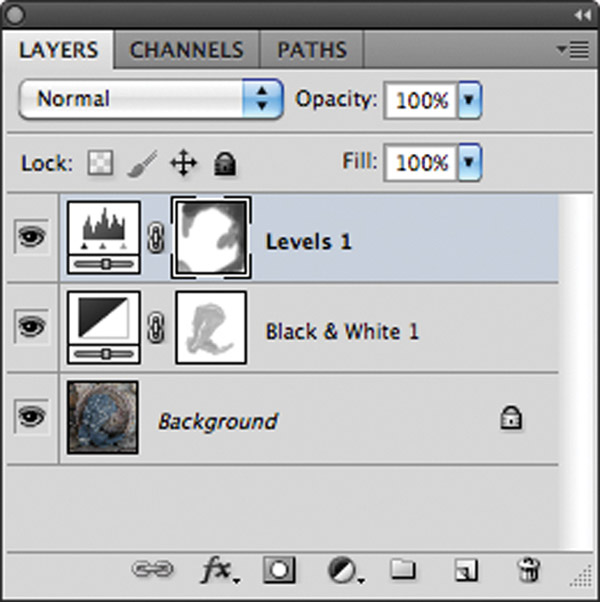Hide the Background layer
This screenshot has height=602, width=600.
coord(32,417)
